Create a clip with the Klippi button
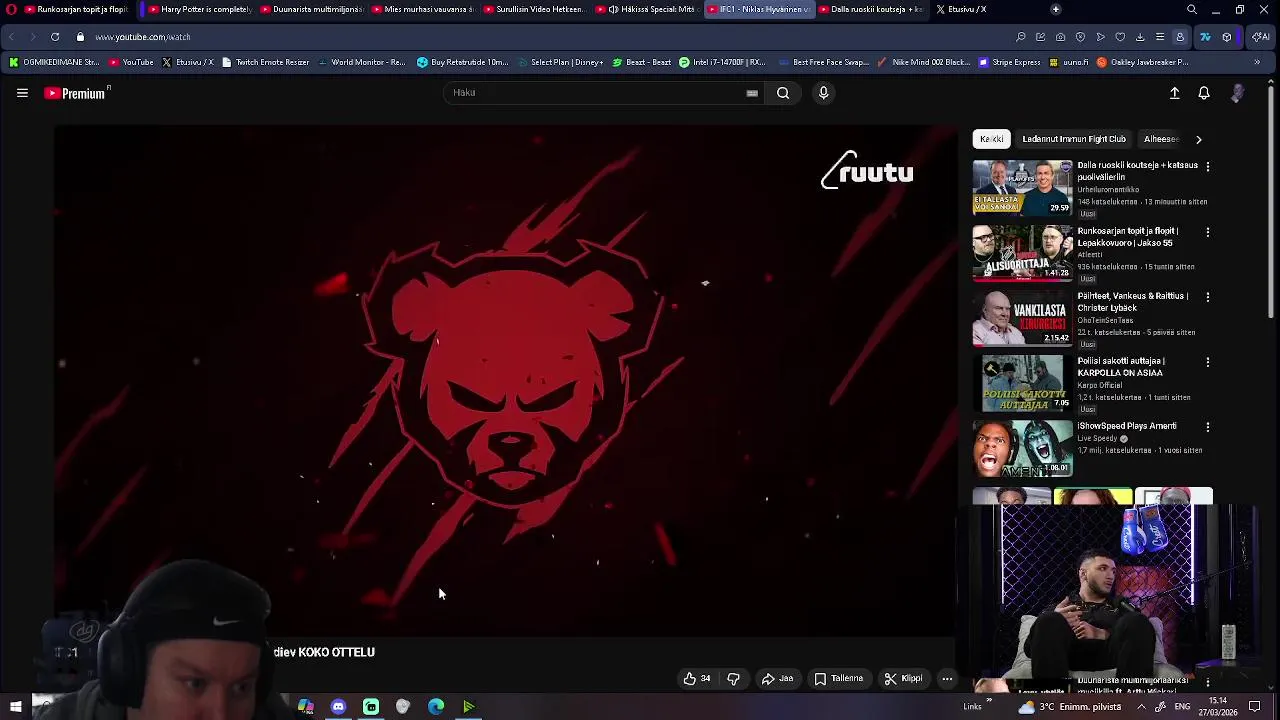Screen dimensions: 1280x720 pos(903,678)
